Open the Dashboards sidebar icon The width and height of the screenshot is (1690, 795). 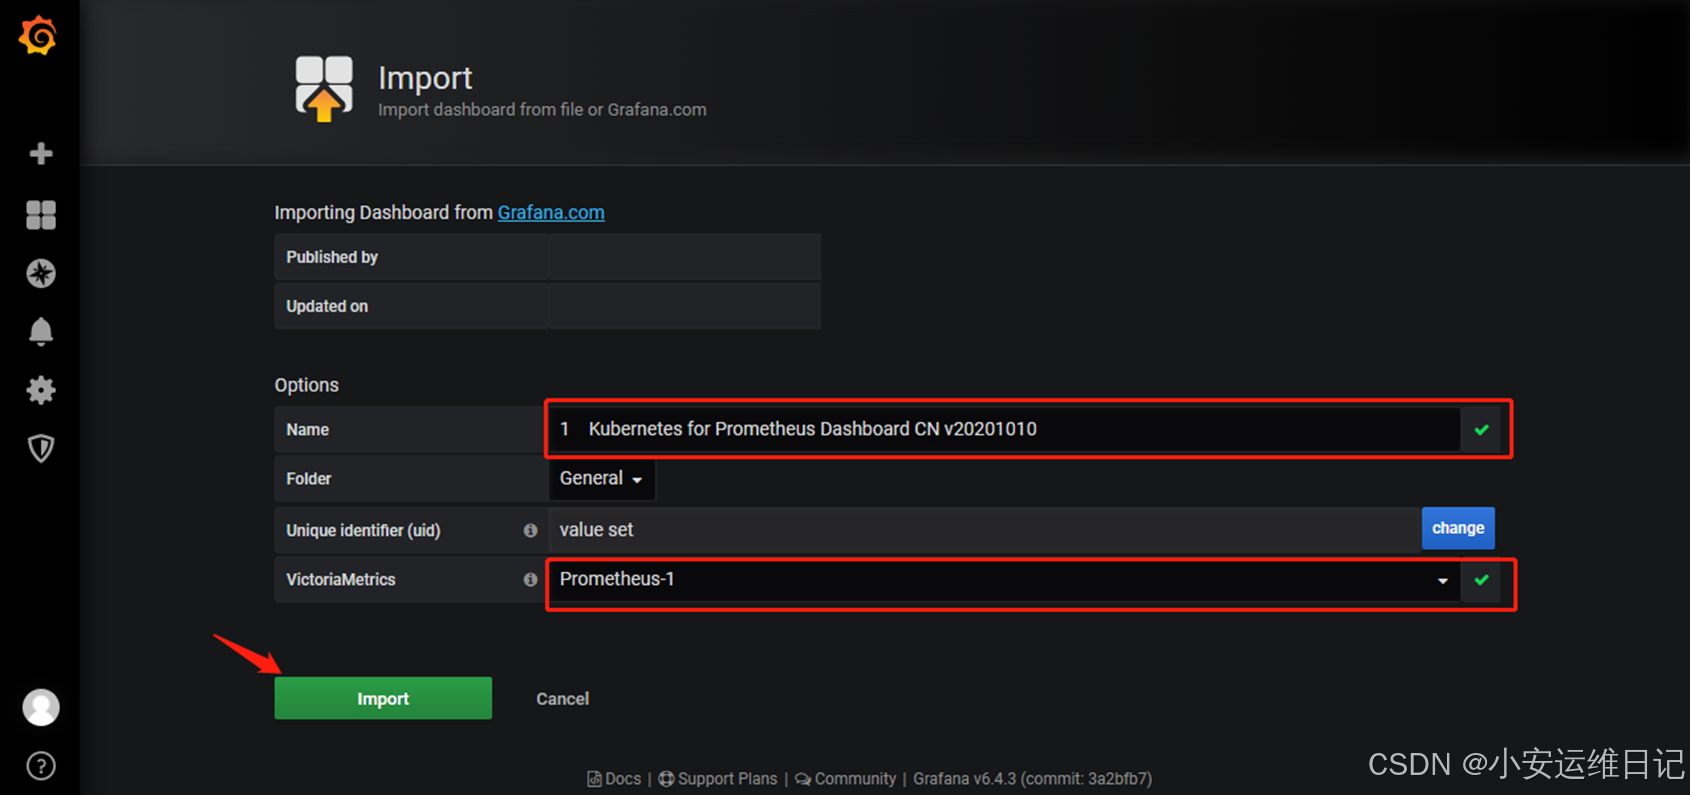point(41,214)
